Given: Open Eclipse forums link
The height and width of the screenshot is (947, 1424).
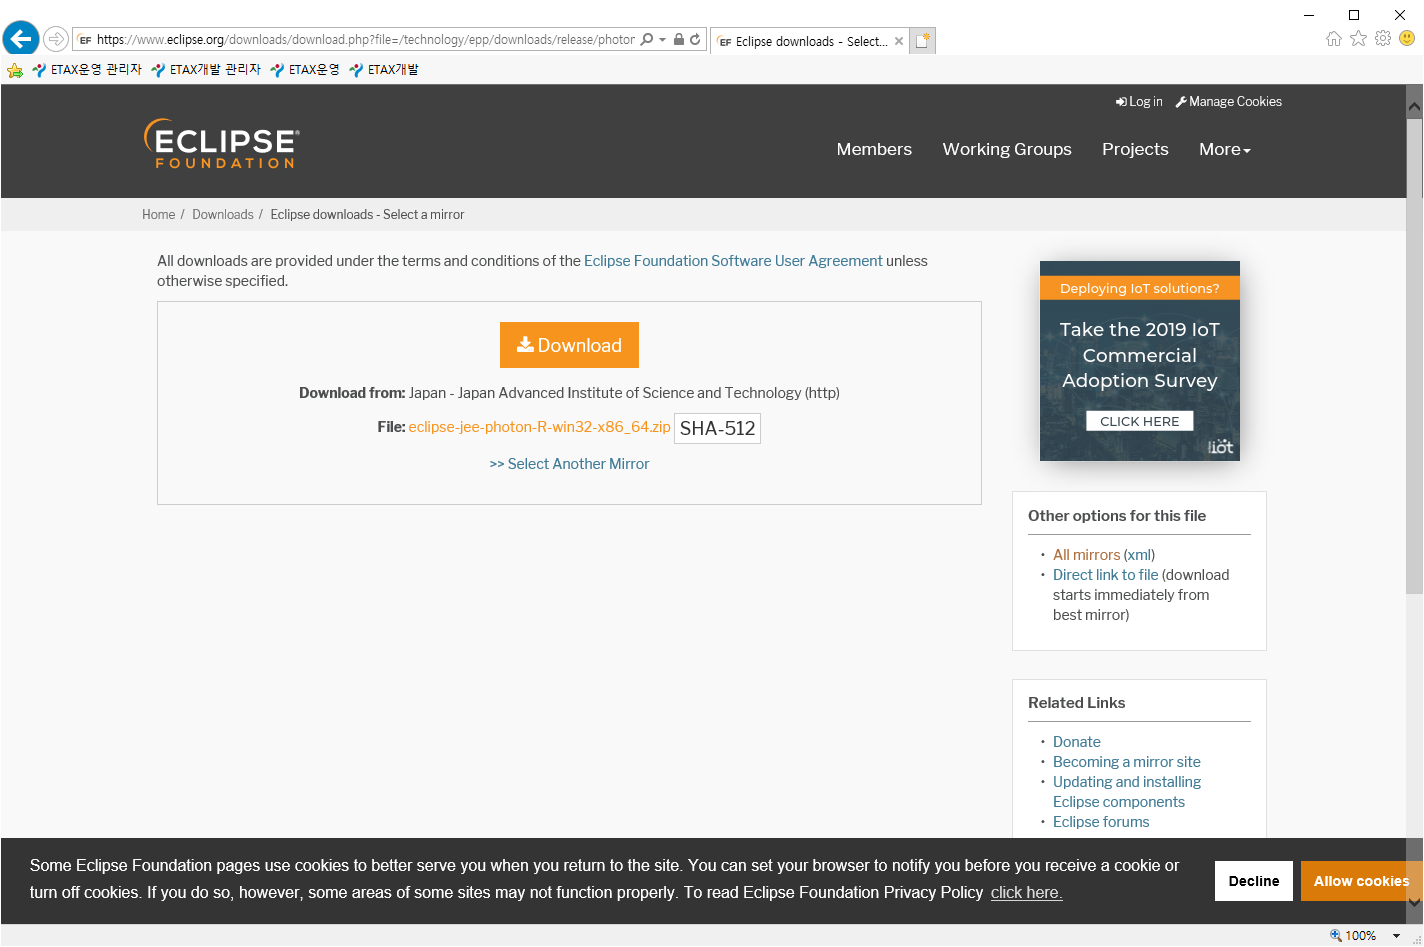Looking at the screenshot, I should click(1101, 822).
